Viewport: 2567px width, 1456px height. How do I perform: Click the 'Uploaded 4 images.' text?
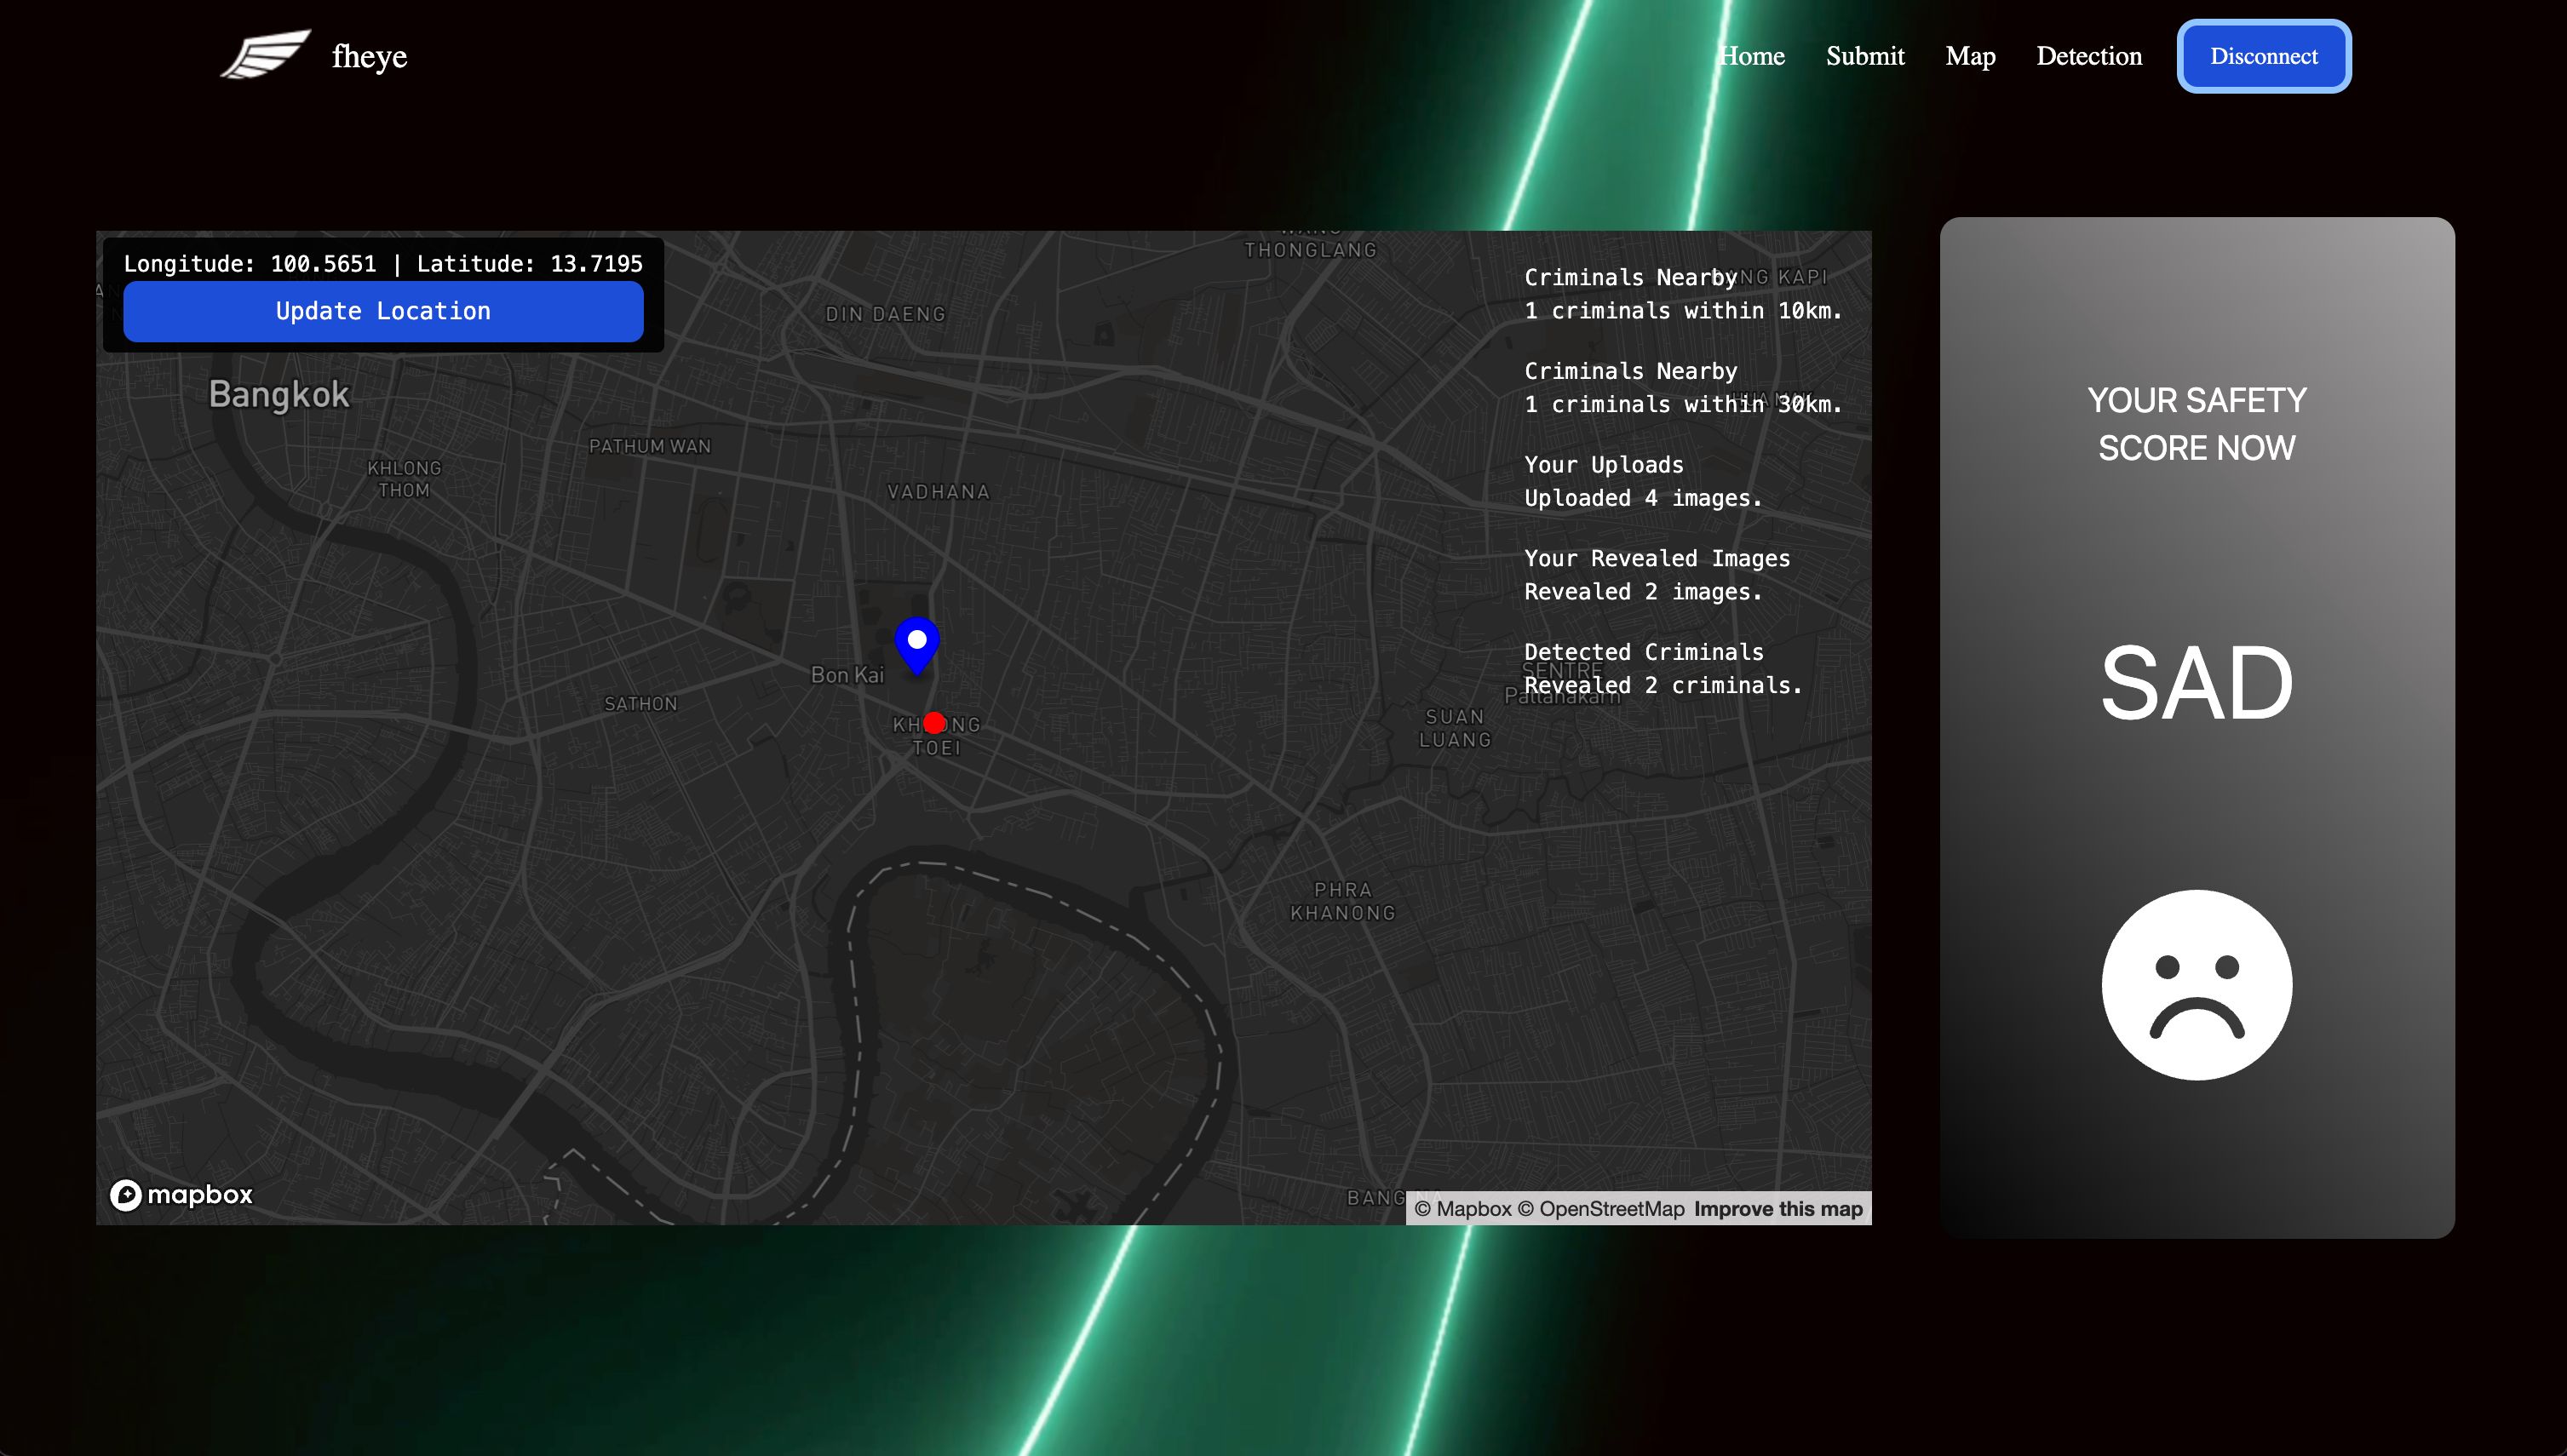coord(1643,497)
